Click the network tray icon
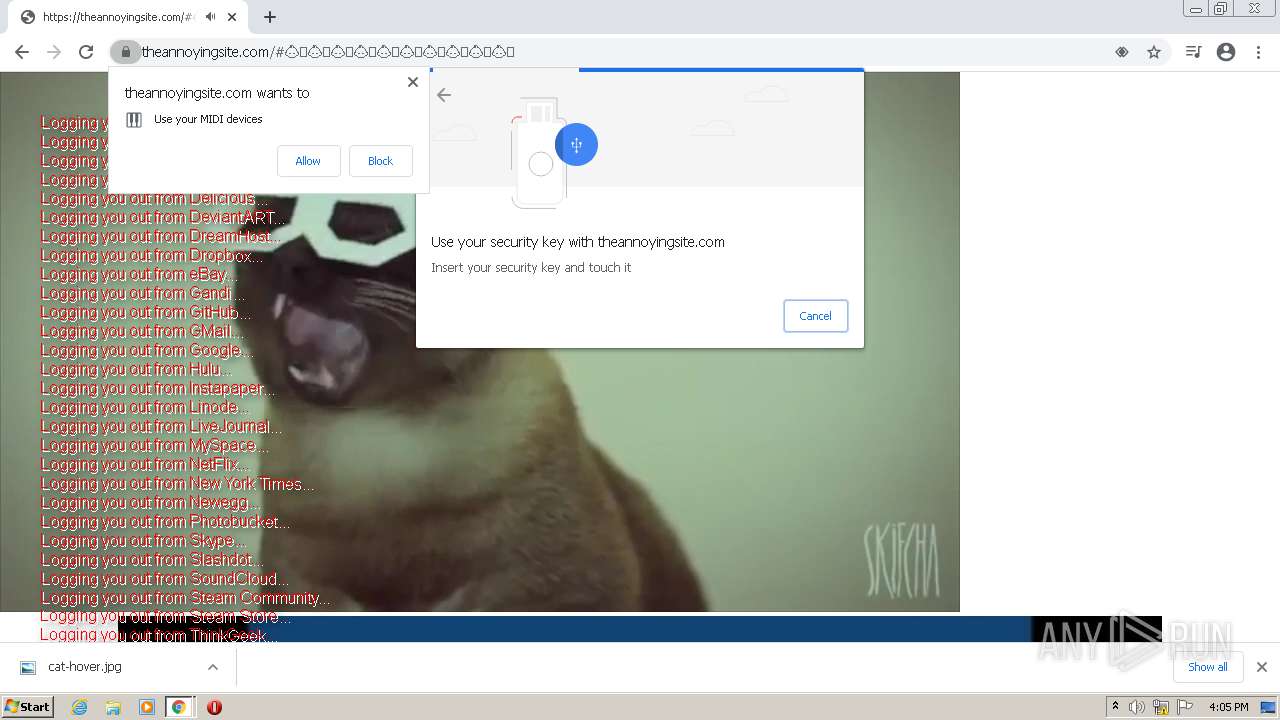 click(x=1161, y=707)
